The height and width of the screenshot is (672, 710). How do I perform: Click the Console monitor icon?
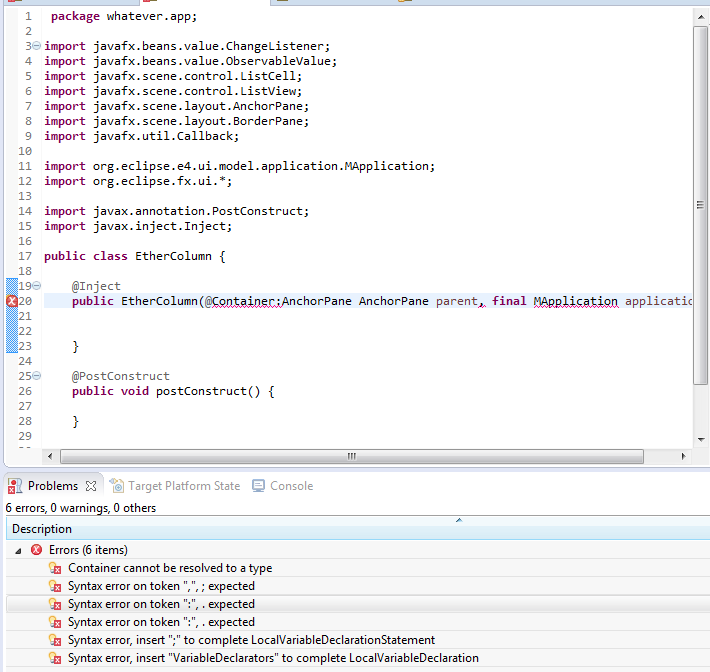[x=258, y=486]
